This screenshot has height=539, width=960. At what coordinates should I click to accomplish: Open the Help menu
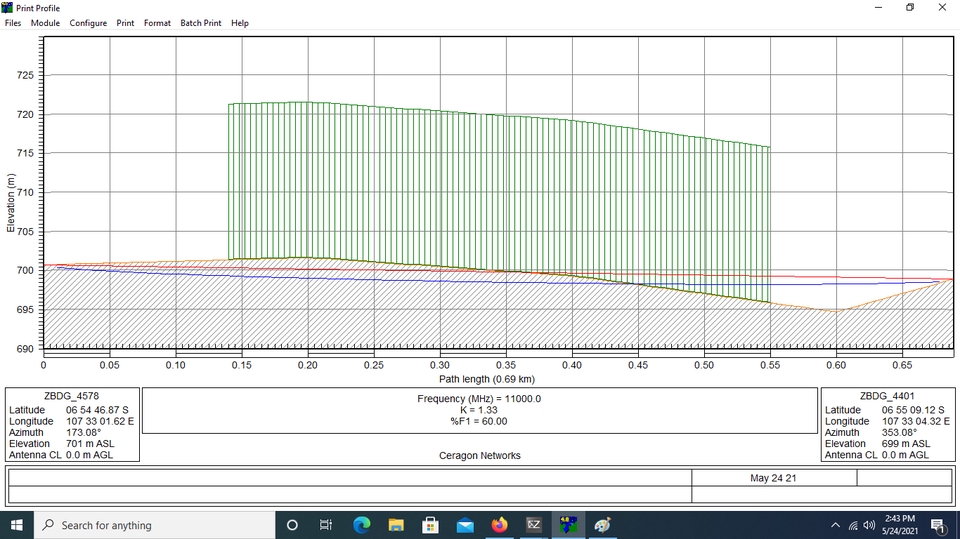(240, 23)
